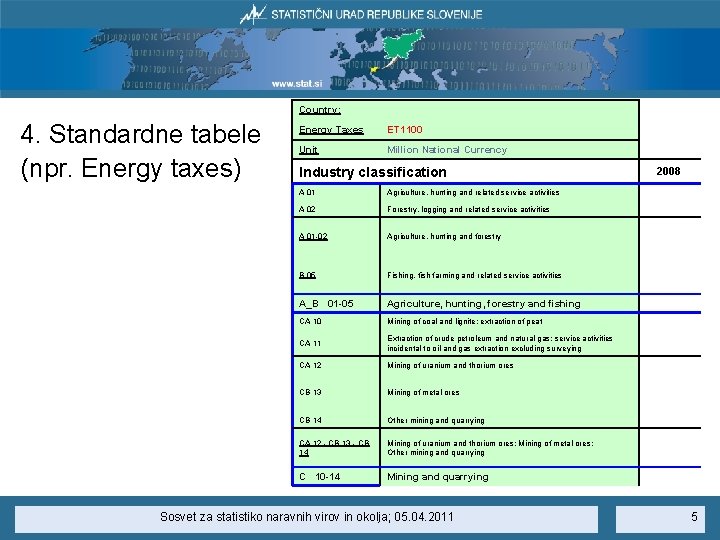Select the 'CA 10' code cell
This screenshot has width=720, height=540.
[310, 321]
